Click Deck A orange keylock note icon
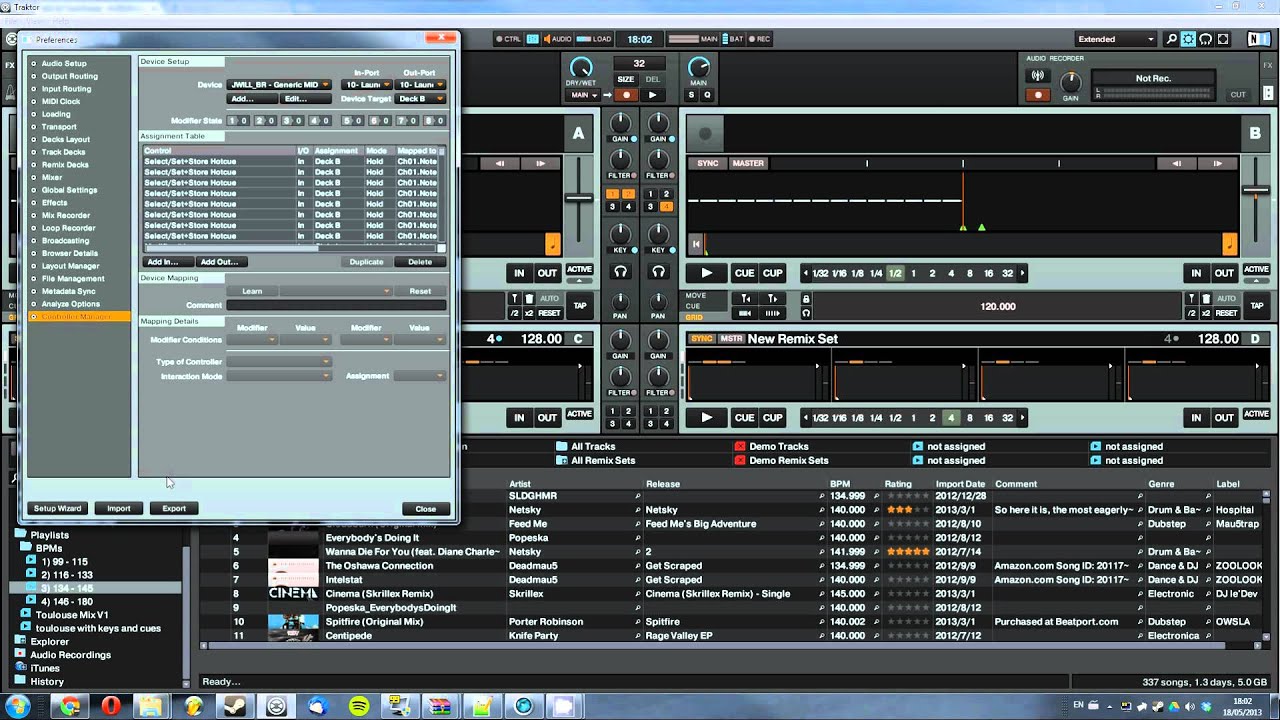Screen dimensions: 1280x720 (552, 243)
